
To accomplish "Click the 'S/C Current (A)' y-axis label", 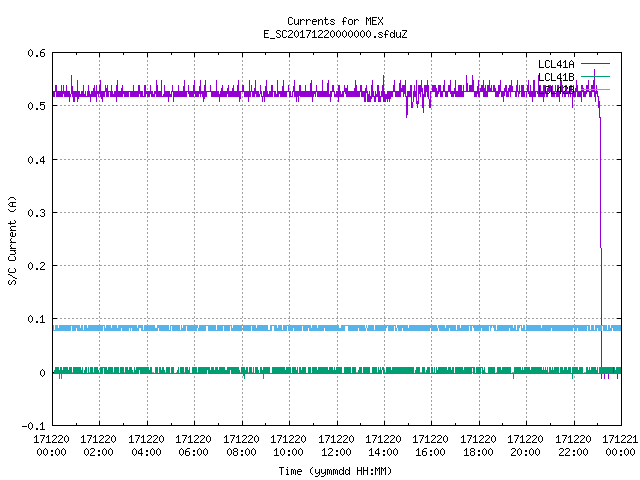I will click(13, 241).
